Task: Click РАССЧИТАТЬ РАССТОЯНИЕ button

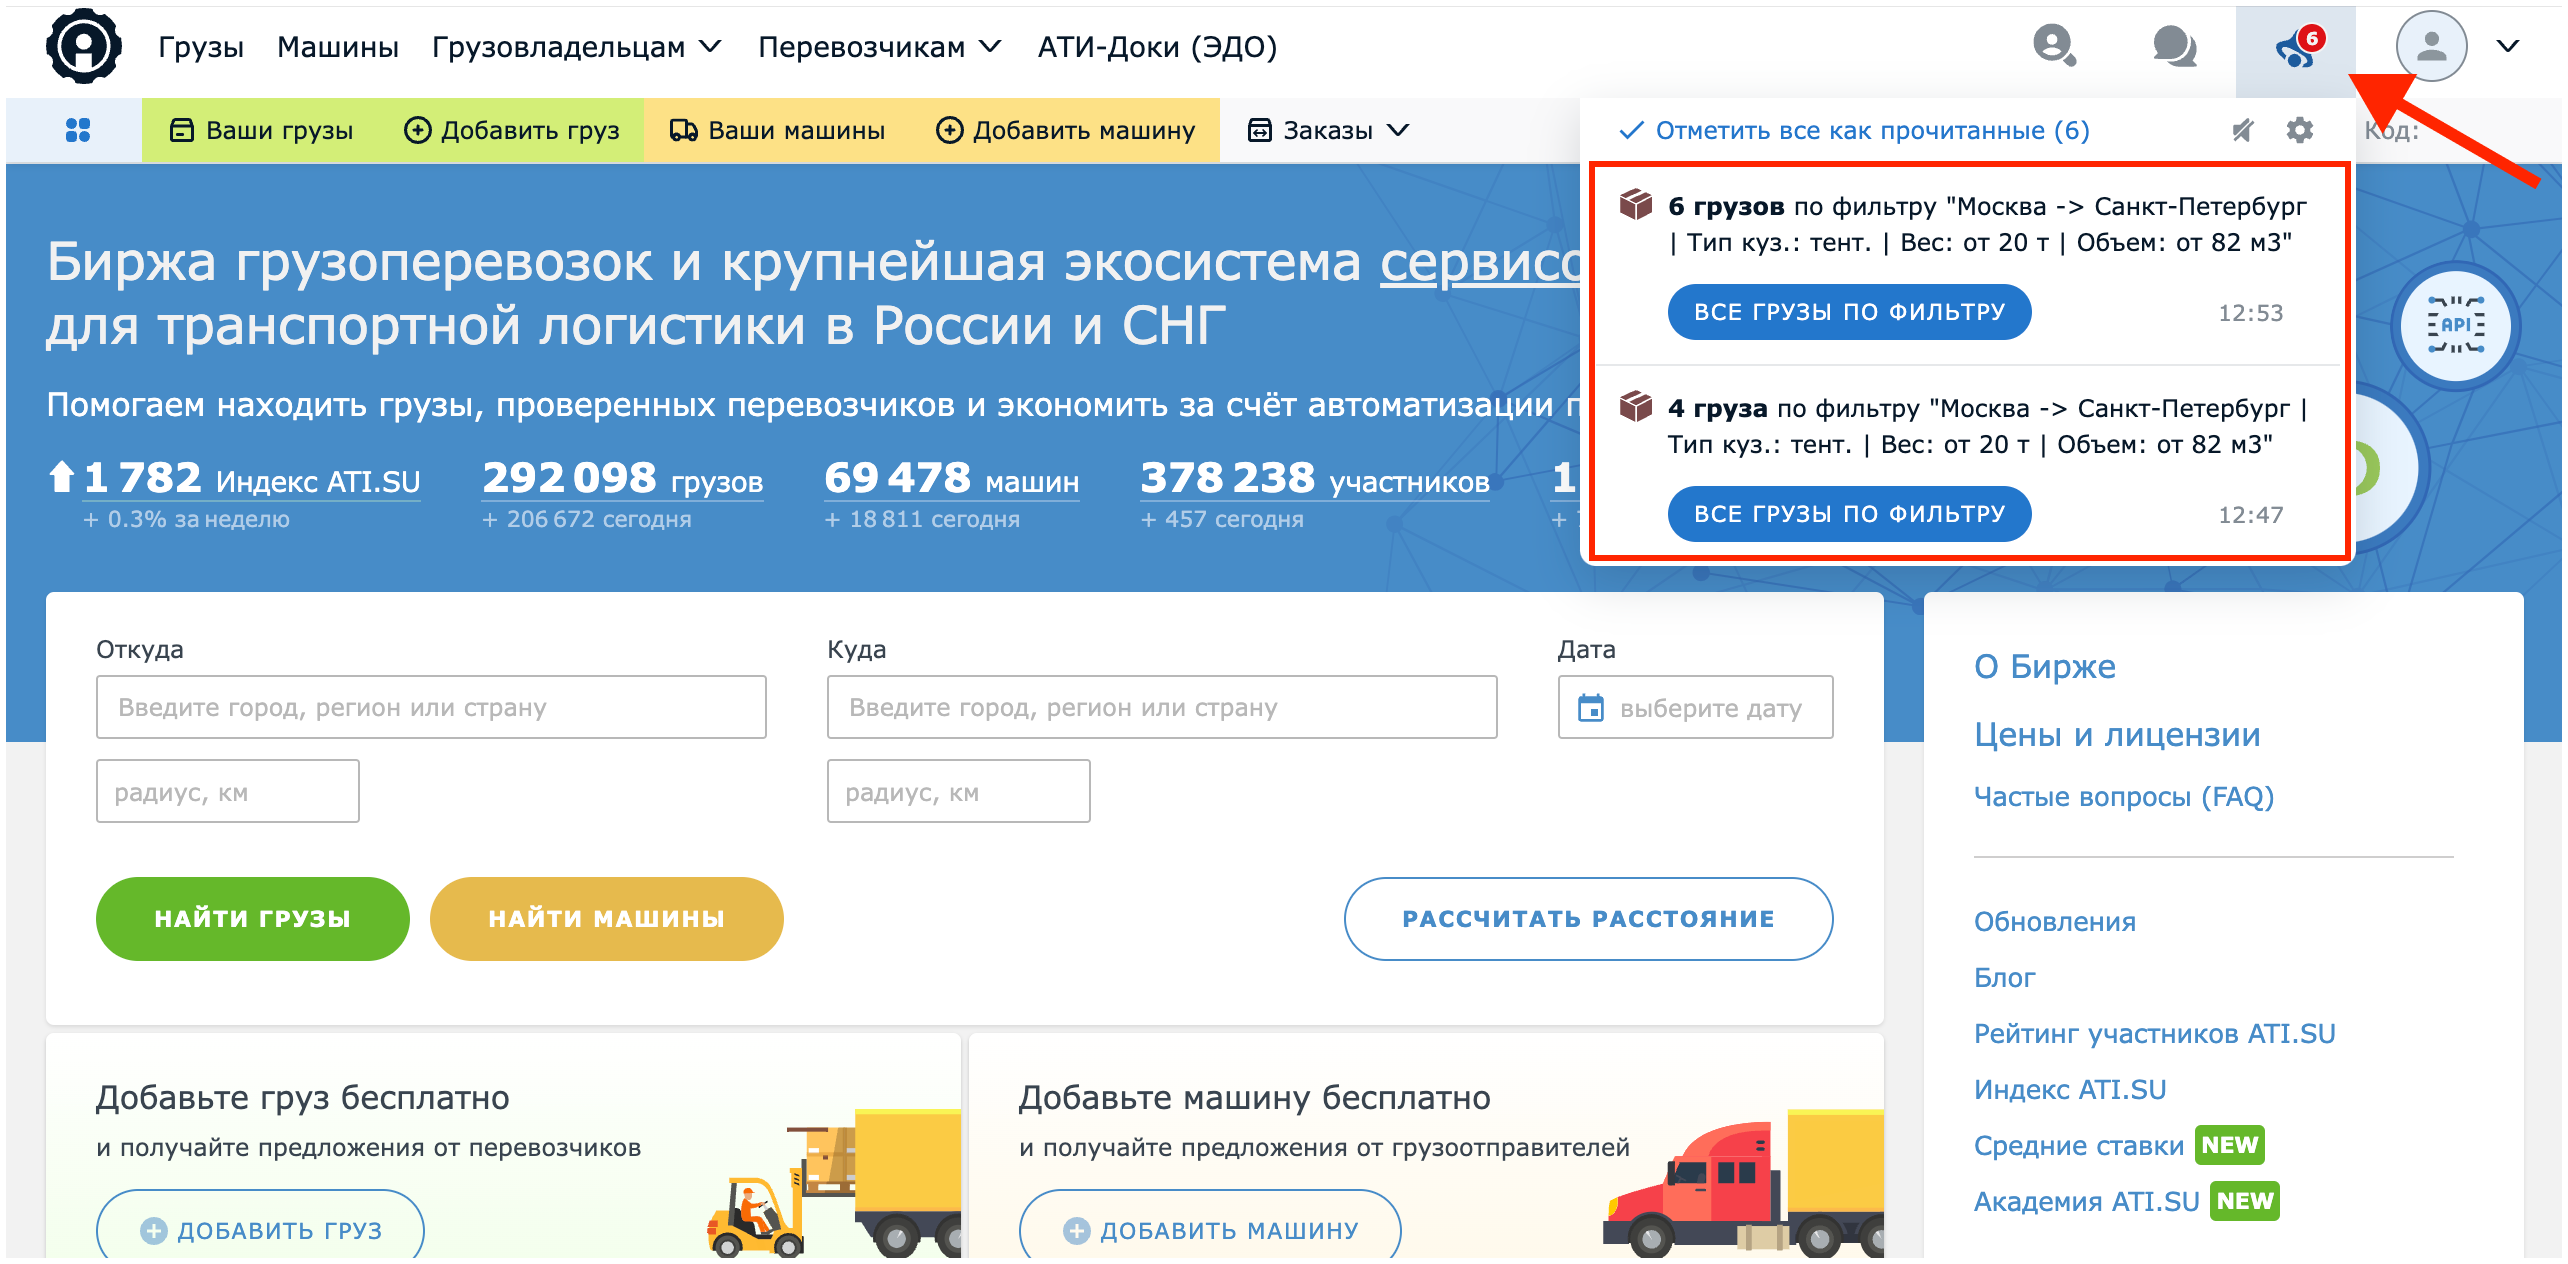Action: [1588, 919]
